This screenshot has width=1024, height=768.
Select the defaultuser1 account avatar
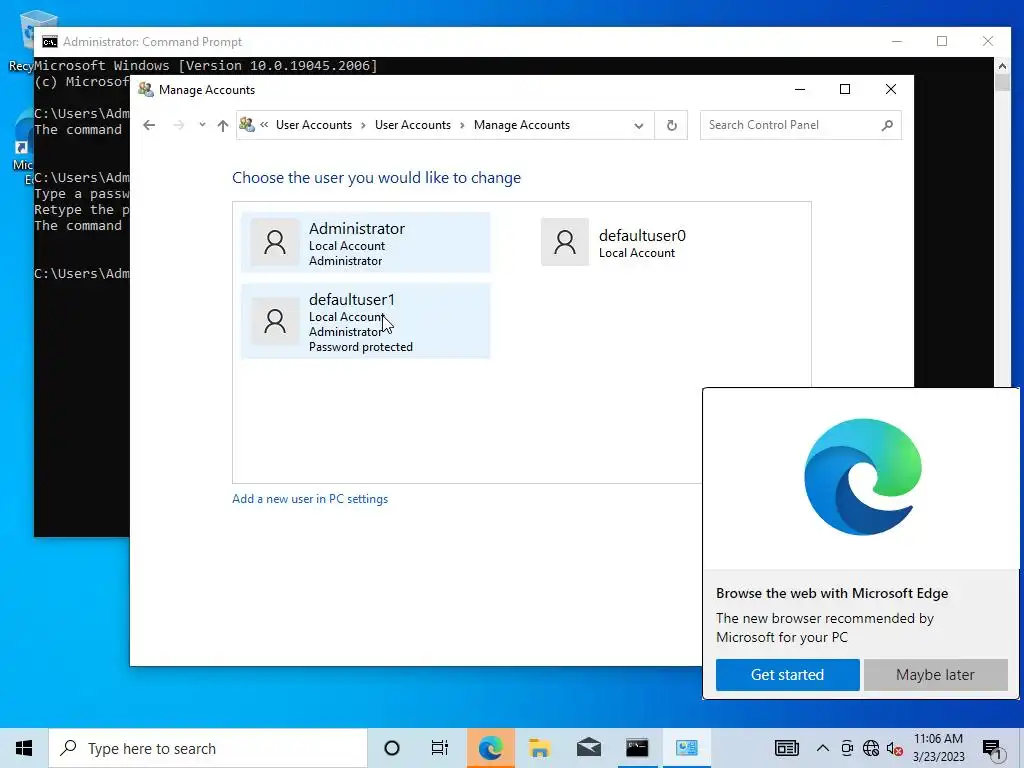click(275, 321)
